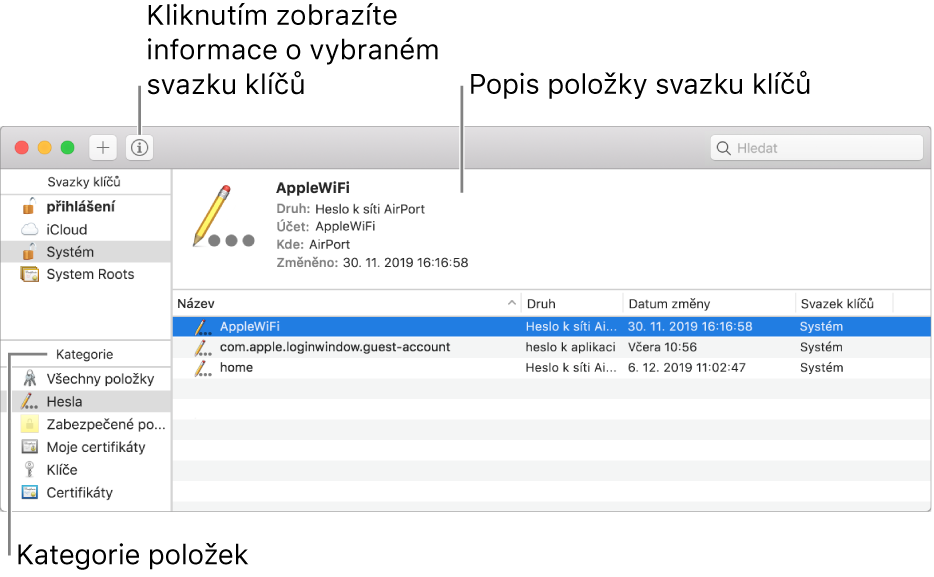Viewport: 934px width, 577px height.
Task: Click the System Roots certificate folder icon
Action: pyautogui.click(x=29, y=275)
